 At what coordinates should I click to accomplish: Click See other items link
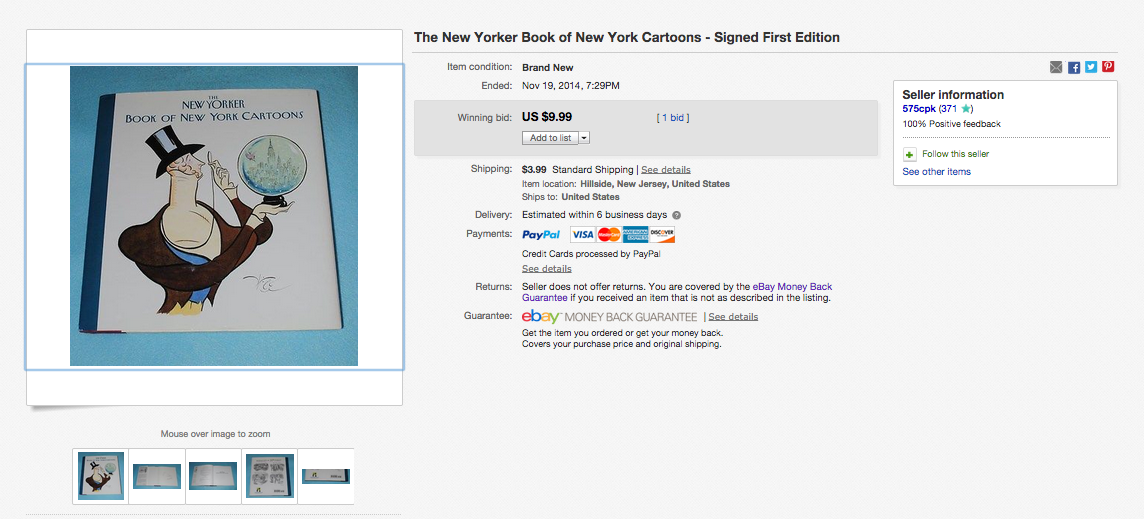tap(937, 172)
